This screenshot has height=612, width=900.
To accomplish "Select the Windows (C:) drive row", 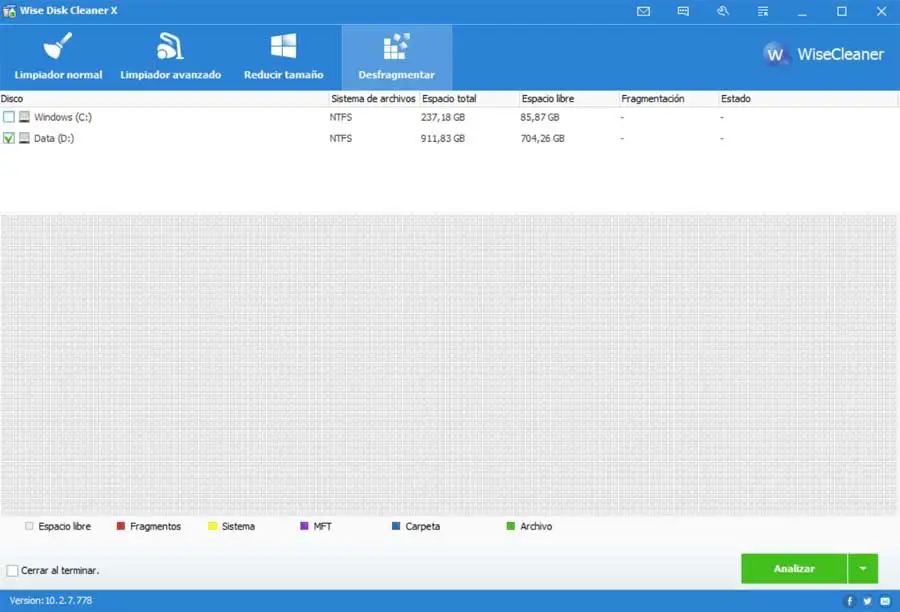I will click(449, 117).
